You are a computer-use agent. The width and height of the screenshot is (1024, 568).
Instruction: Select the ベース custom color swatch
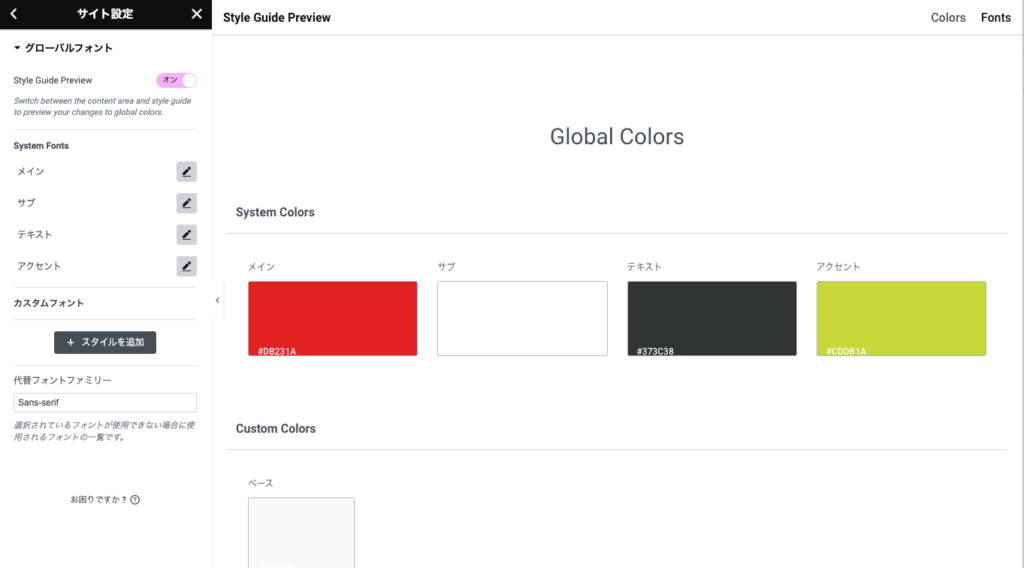pyautogui.click(x=301, y=532)
